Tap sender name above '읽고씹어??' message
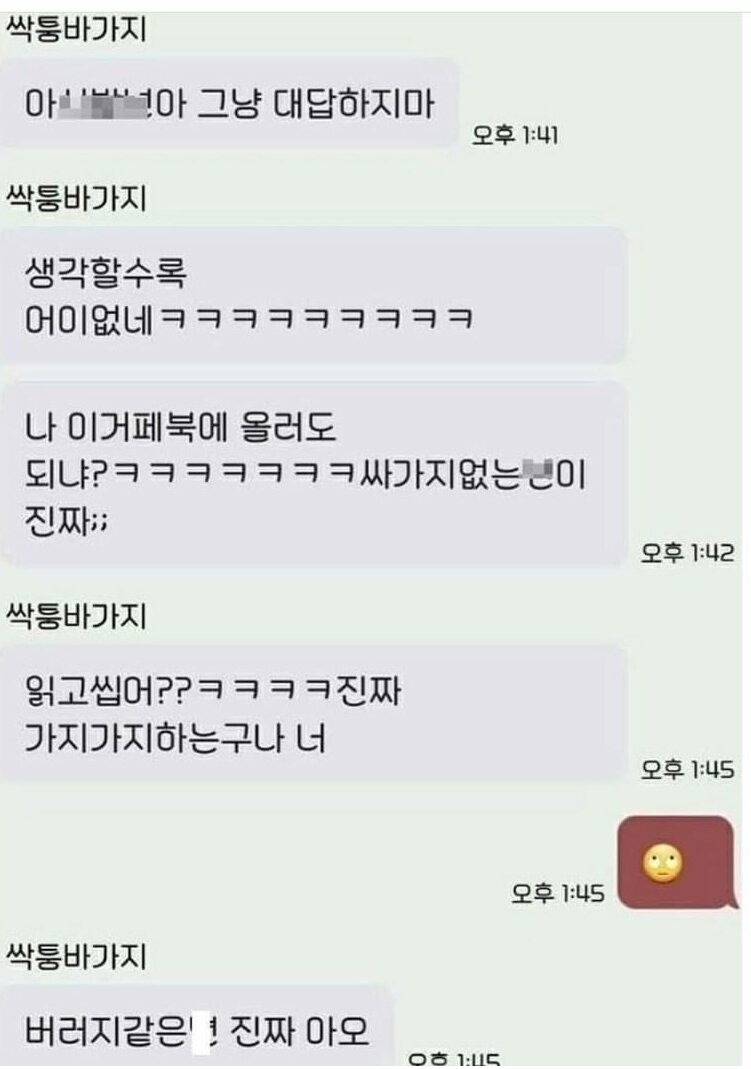Viewport: 751px width, 1069px height. coord(76,616)
